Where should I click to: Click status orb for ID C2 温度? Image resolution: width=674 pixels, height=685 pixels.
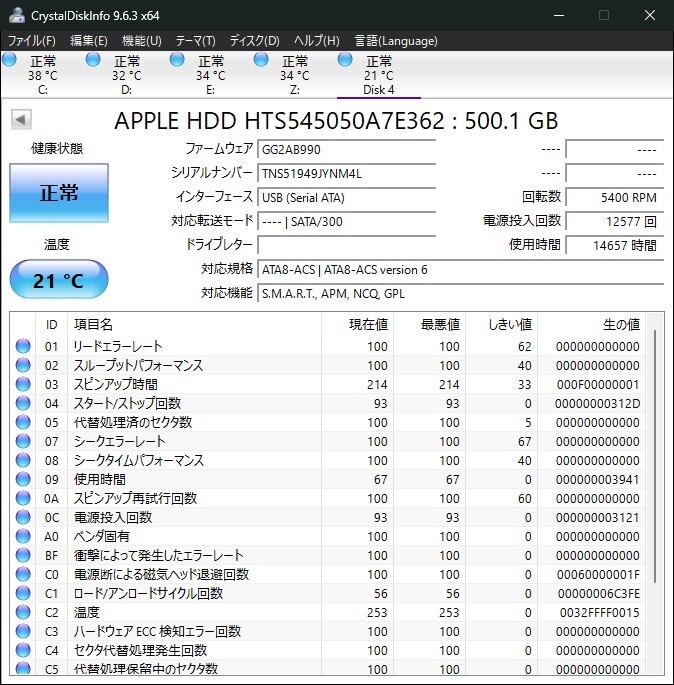(x=23, y=612)
